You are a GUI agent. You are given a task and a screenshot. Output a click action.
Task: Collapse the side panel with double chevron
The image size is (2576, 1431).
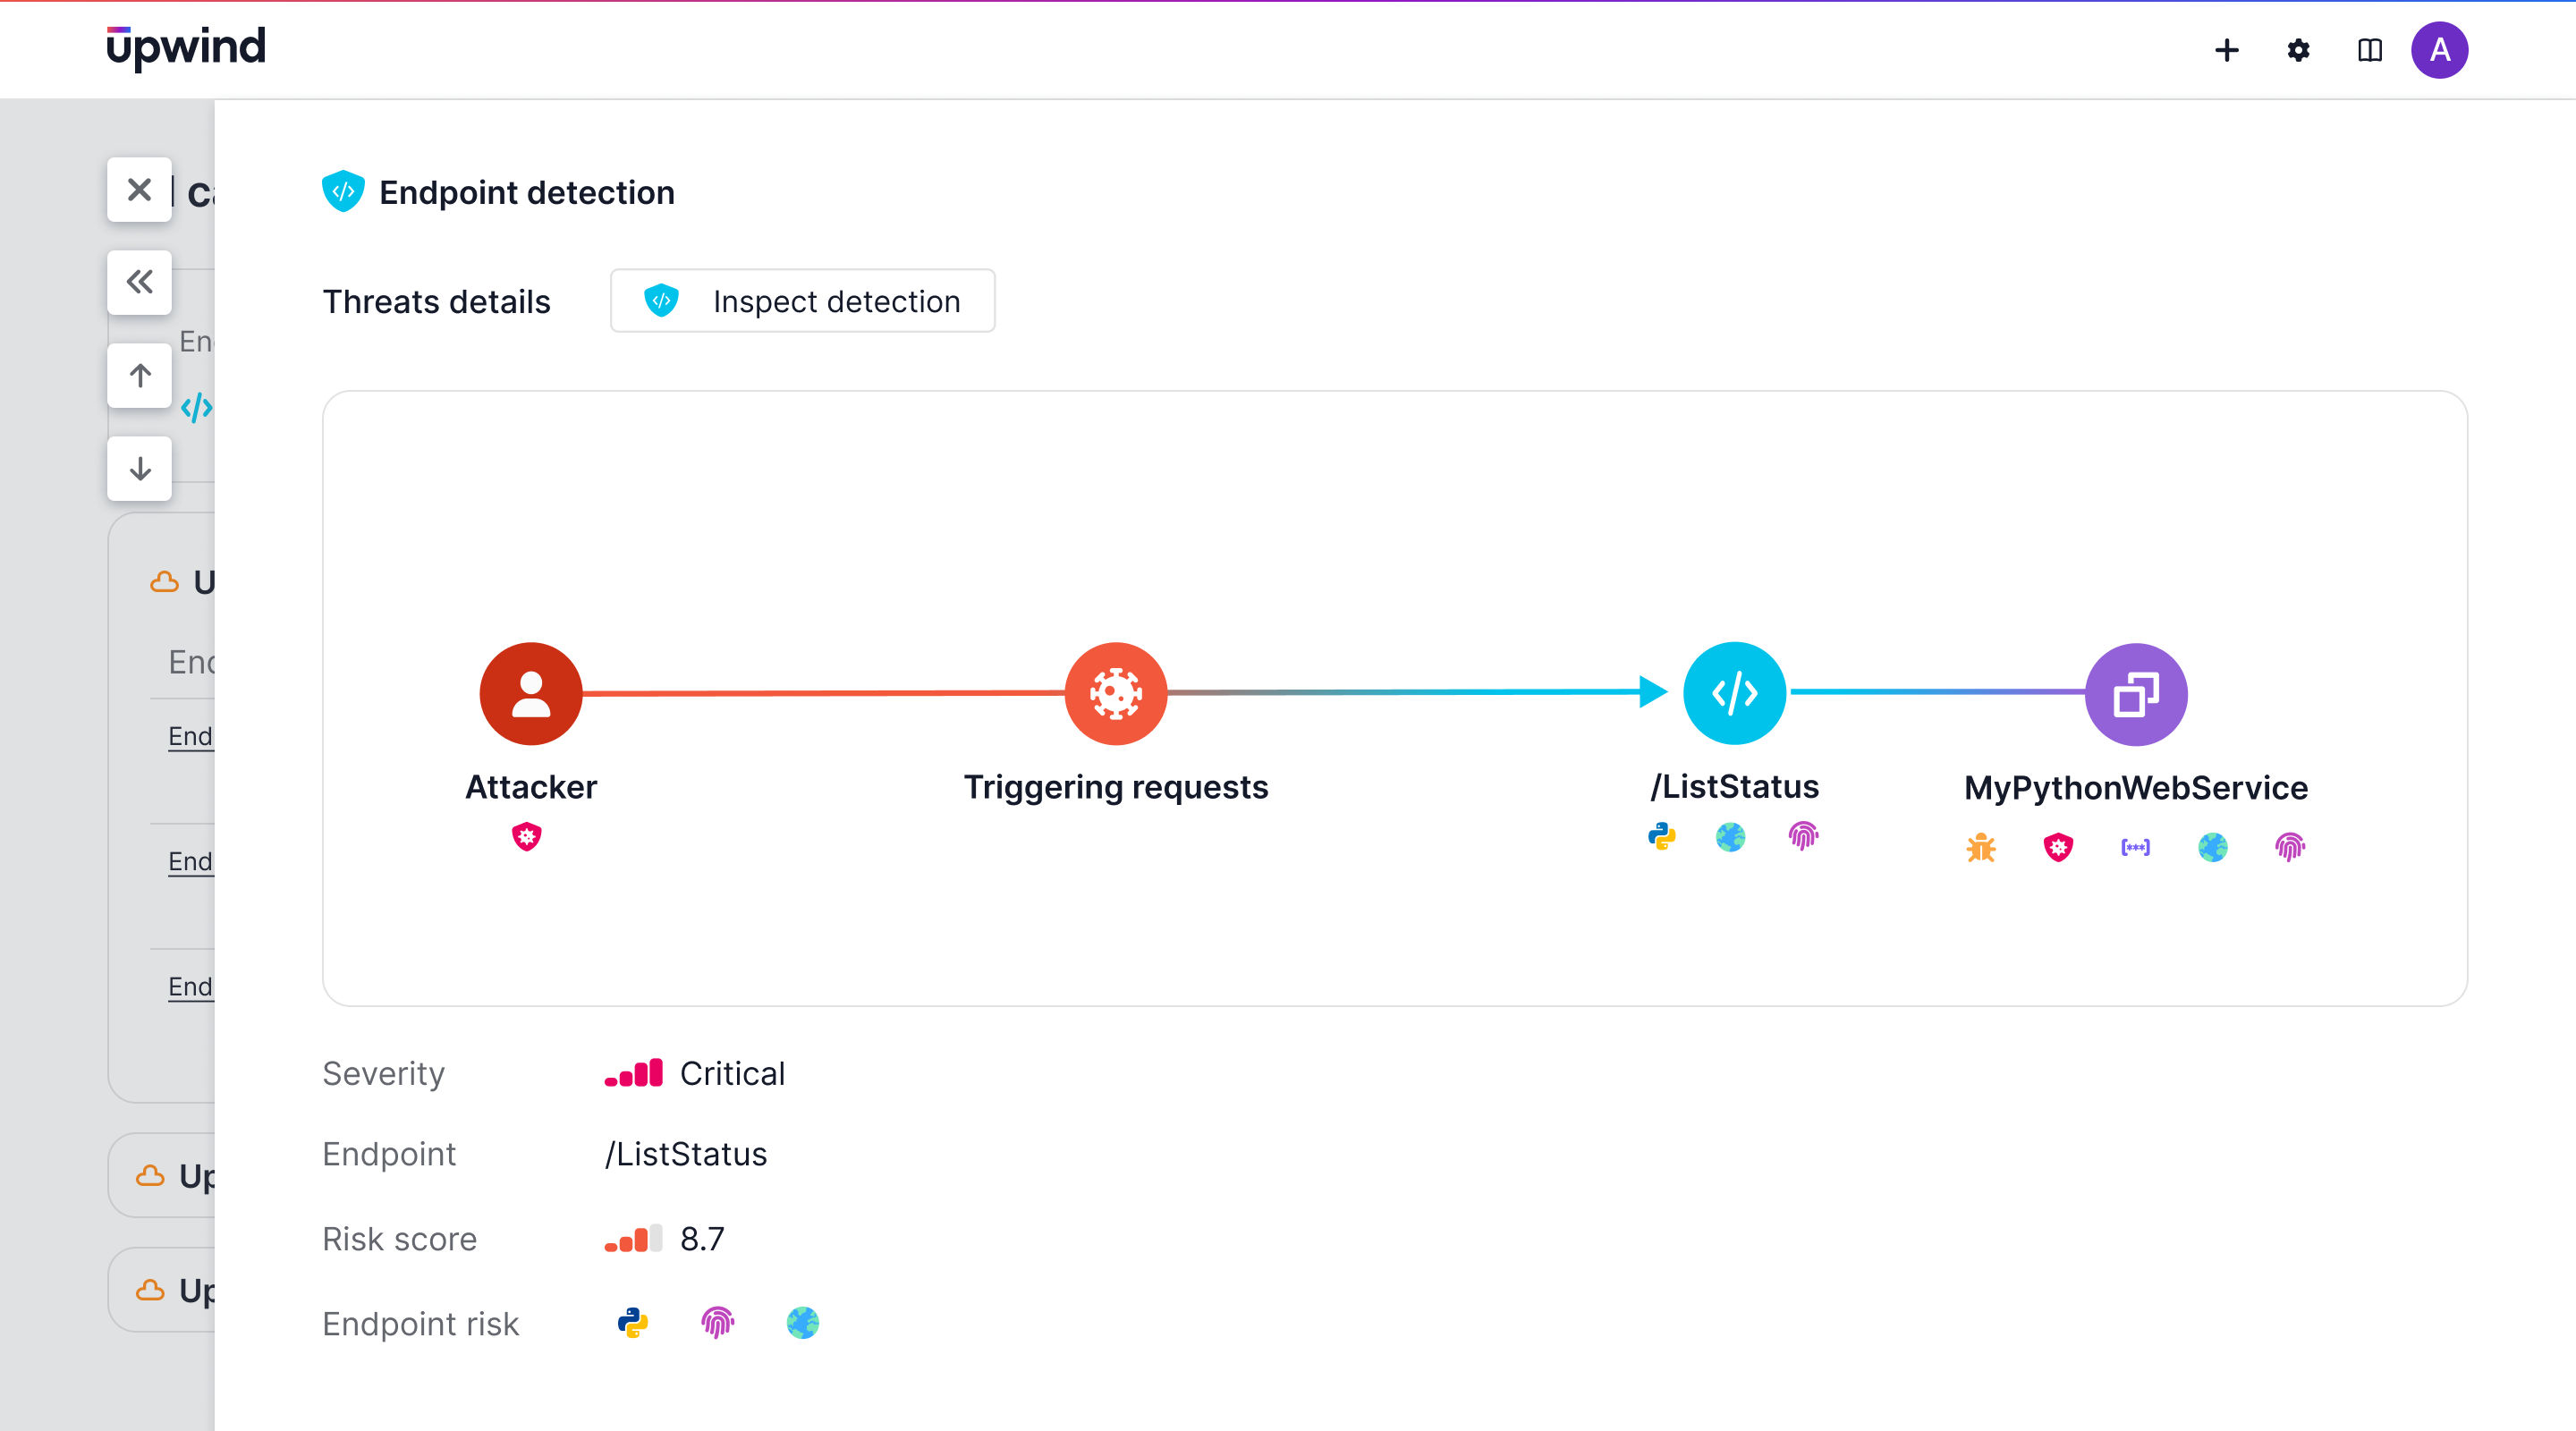click(140, 282)
